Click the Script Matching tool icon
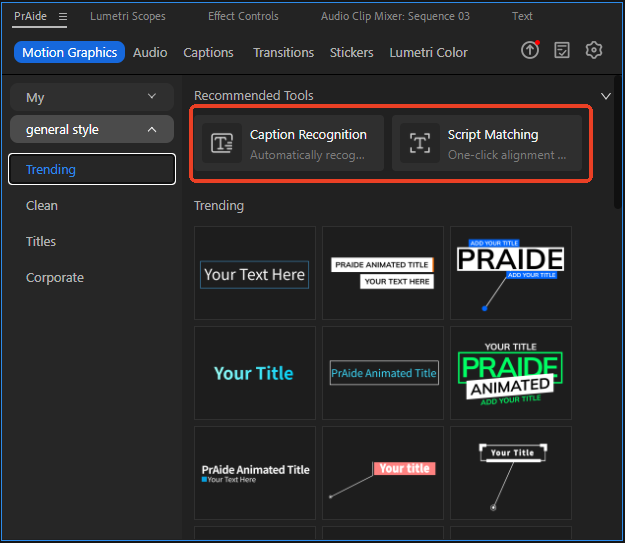 (419, 143)
